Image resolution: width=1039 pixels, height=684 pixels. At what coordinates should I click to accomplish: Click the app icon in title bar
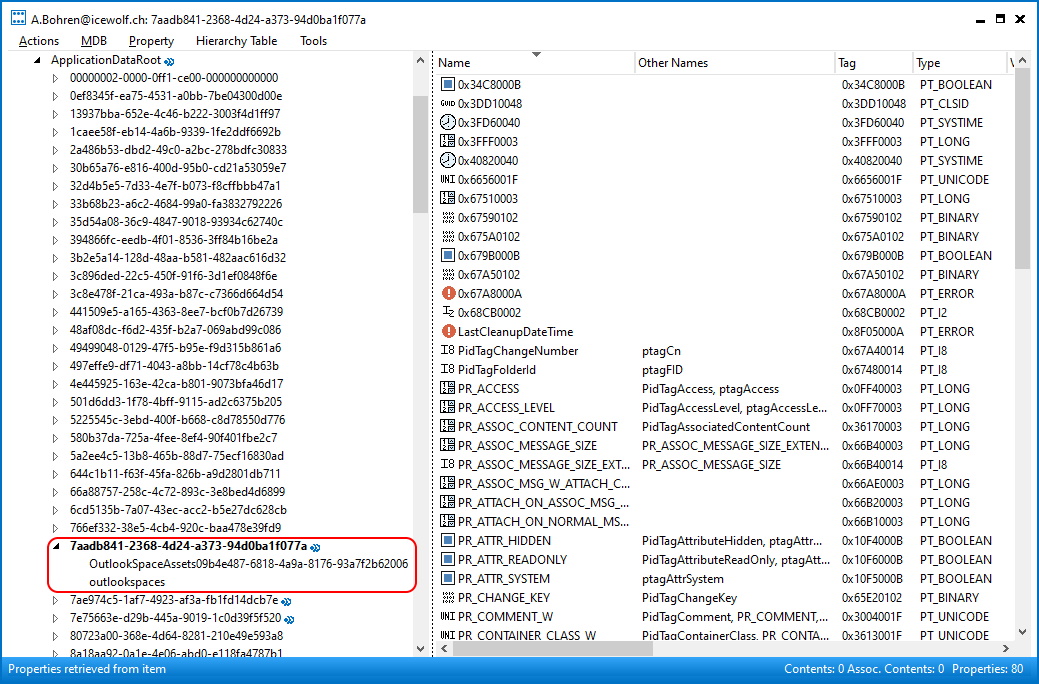coord(18,18)
